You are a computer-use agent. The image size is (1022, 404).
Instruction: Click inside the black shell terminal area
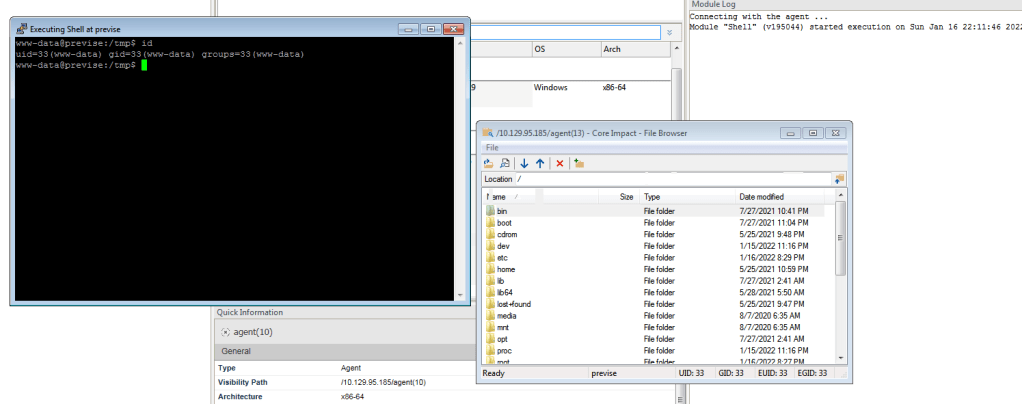240,180
